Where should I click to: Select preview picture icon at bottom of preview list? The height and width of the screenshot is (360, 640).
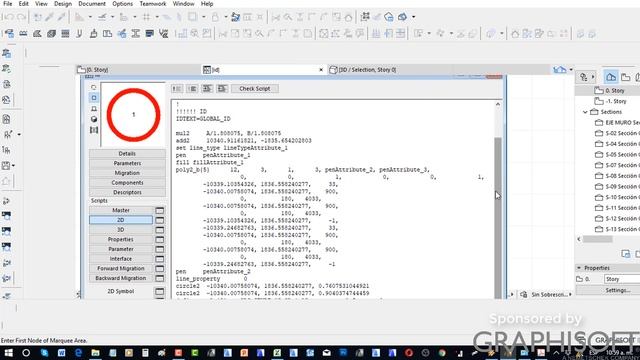94,130
